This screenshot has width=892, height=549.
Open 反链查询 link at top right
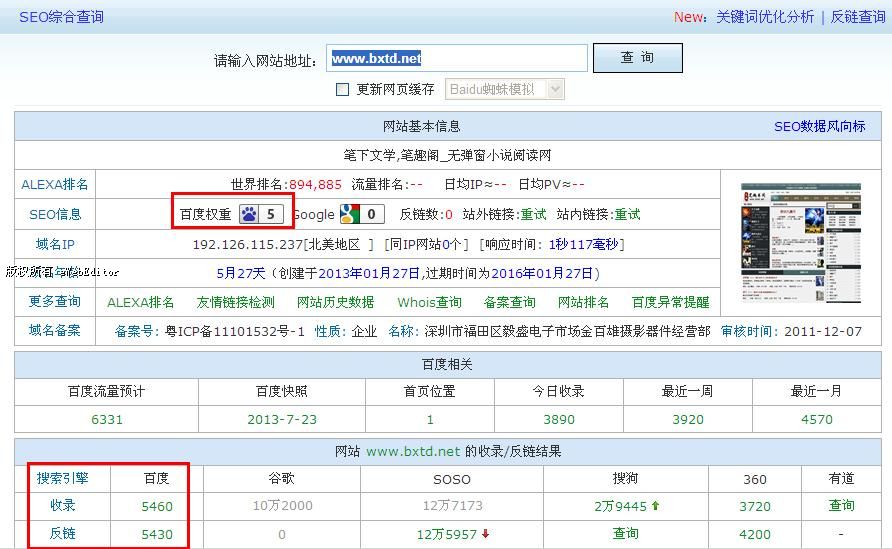pos(858,17)
